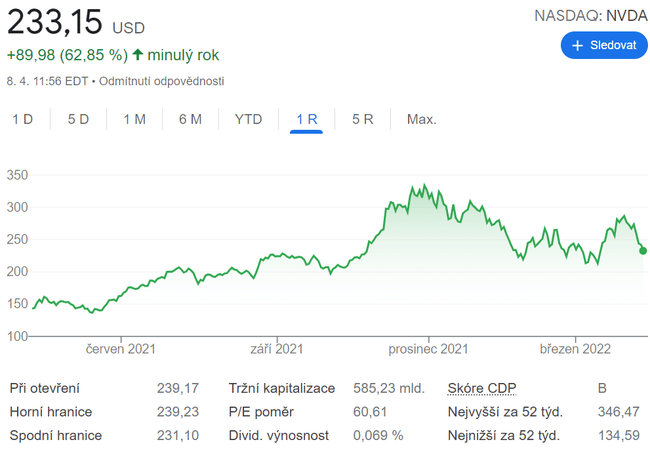Click the NASDAQ: NVDA ticker label

591,16
